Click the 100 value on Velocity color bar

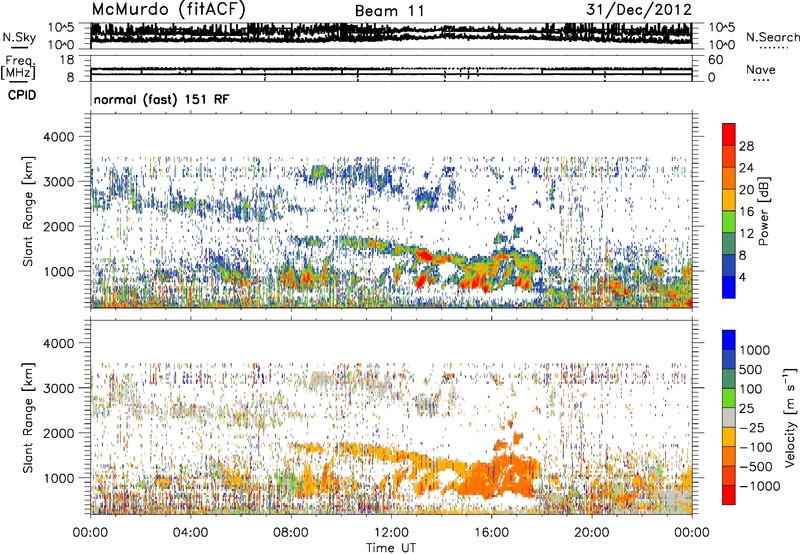751,389
